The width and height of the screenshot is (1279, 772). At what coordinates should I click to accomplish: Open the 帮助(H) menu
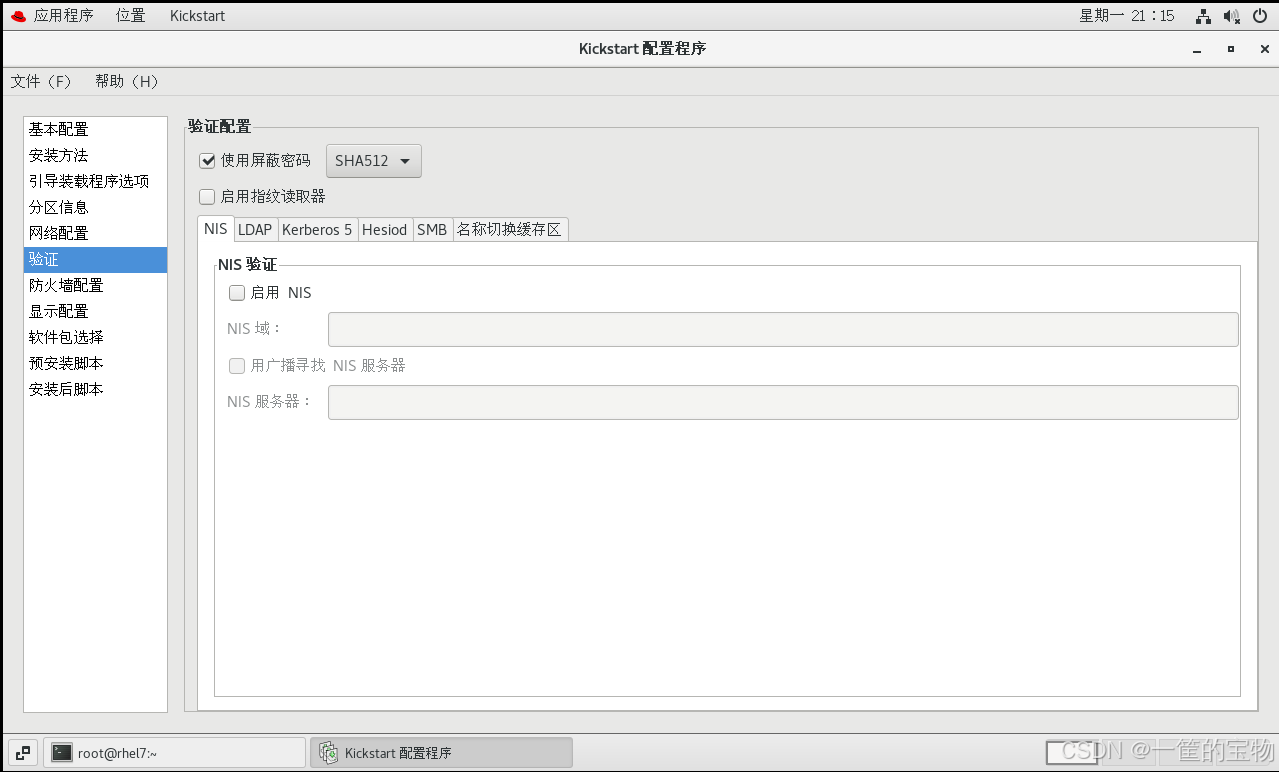pos(127,82)
